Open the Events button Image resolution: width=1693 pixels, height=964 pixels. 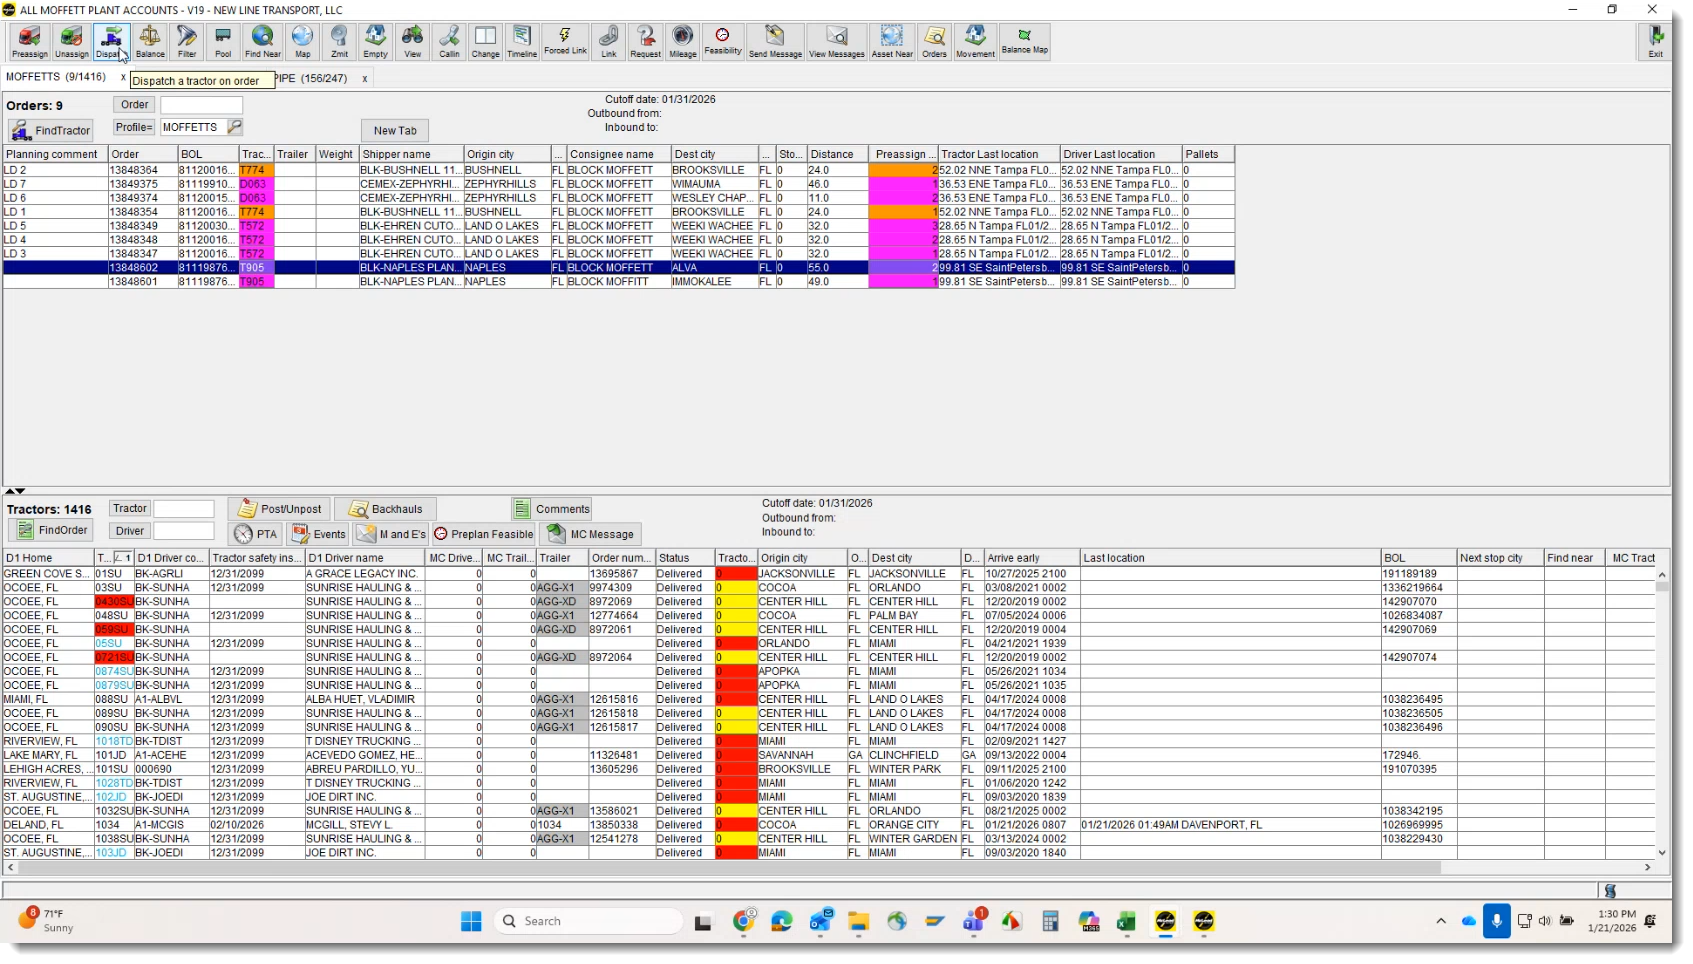(x=318, y=534)
